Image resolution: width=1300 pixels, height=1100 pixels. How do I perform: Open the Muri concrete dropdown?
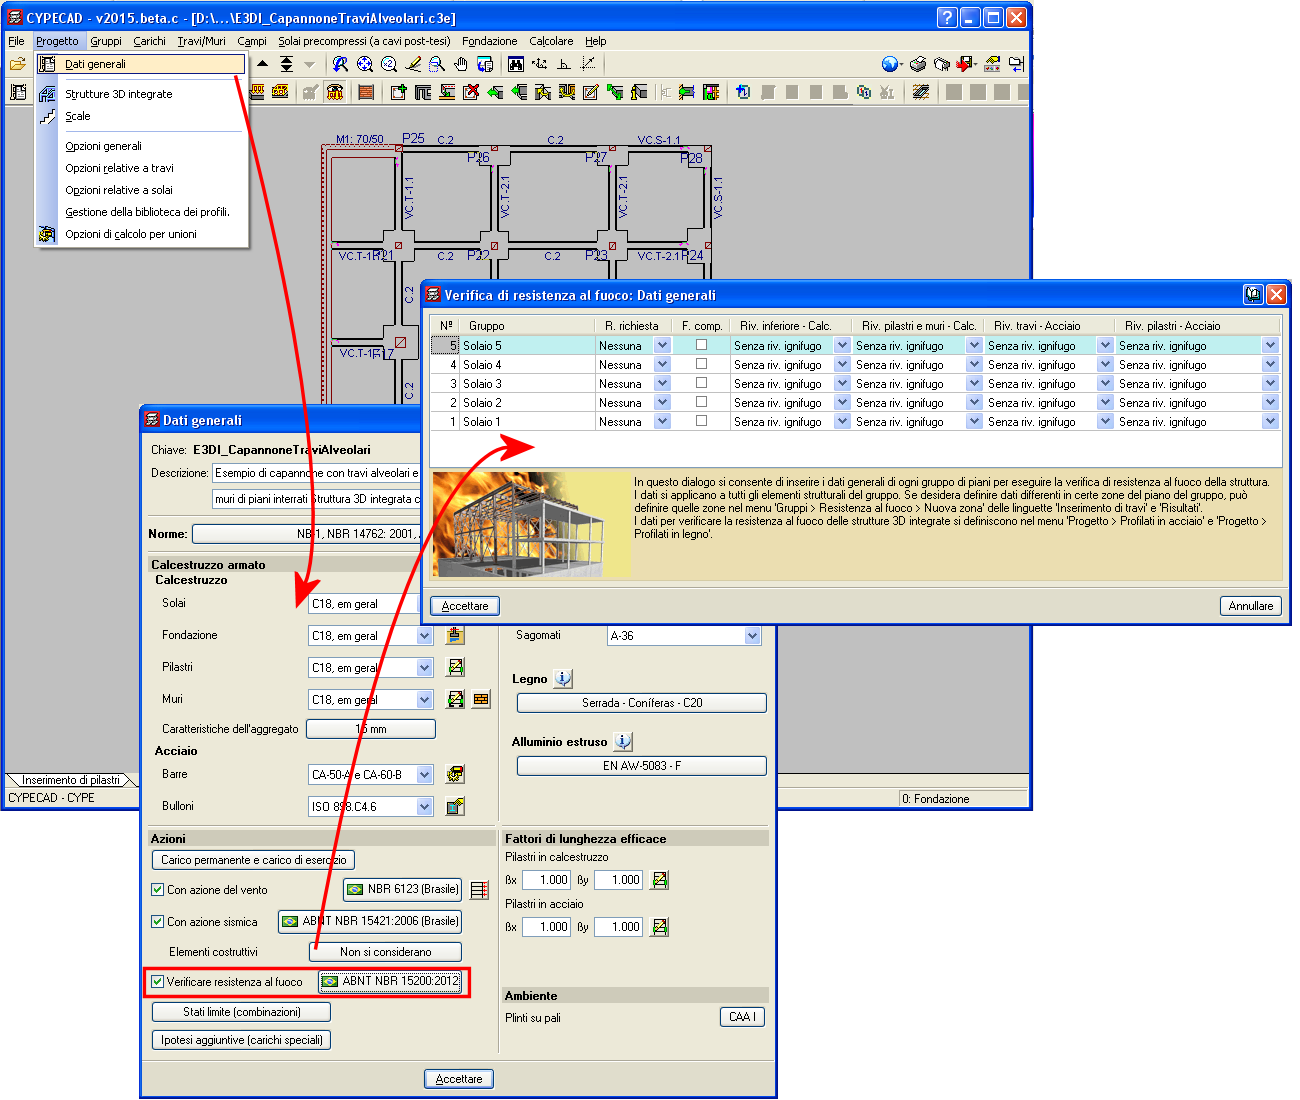pyautogui.click(x=424, y=700)
